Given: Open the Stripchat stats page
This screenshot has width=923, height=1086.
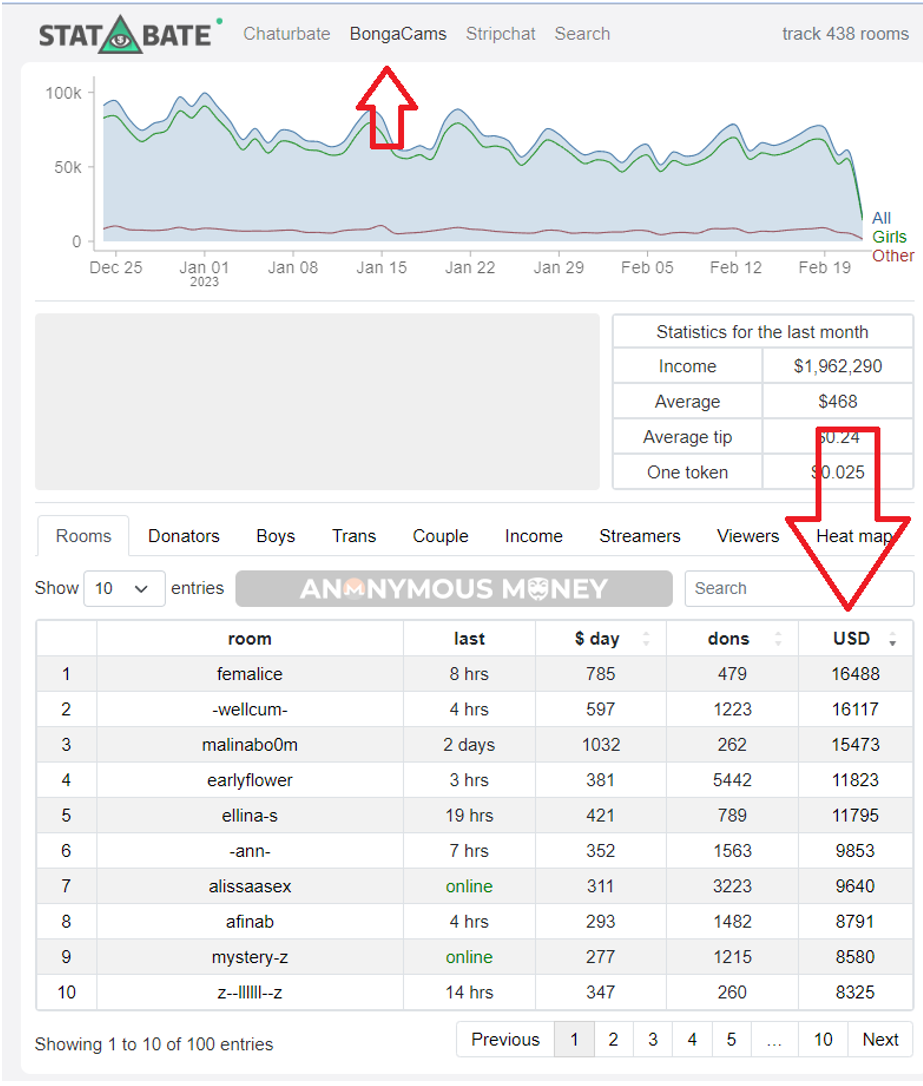Looking at the screenshot, I should 501,34.
